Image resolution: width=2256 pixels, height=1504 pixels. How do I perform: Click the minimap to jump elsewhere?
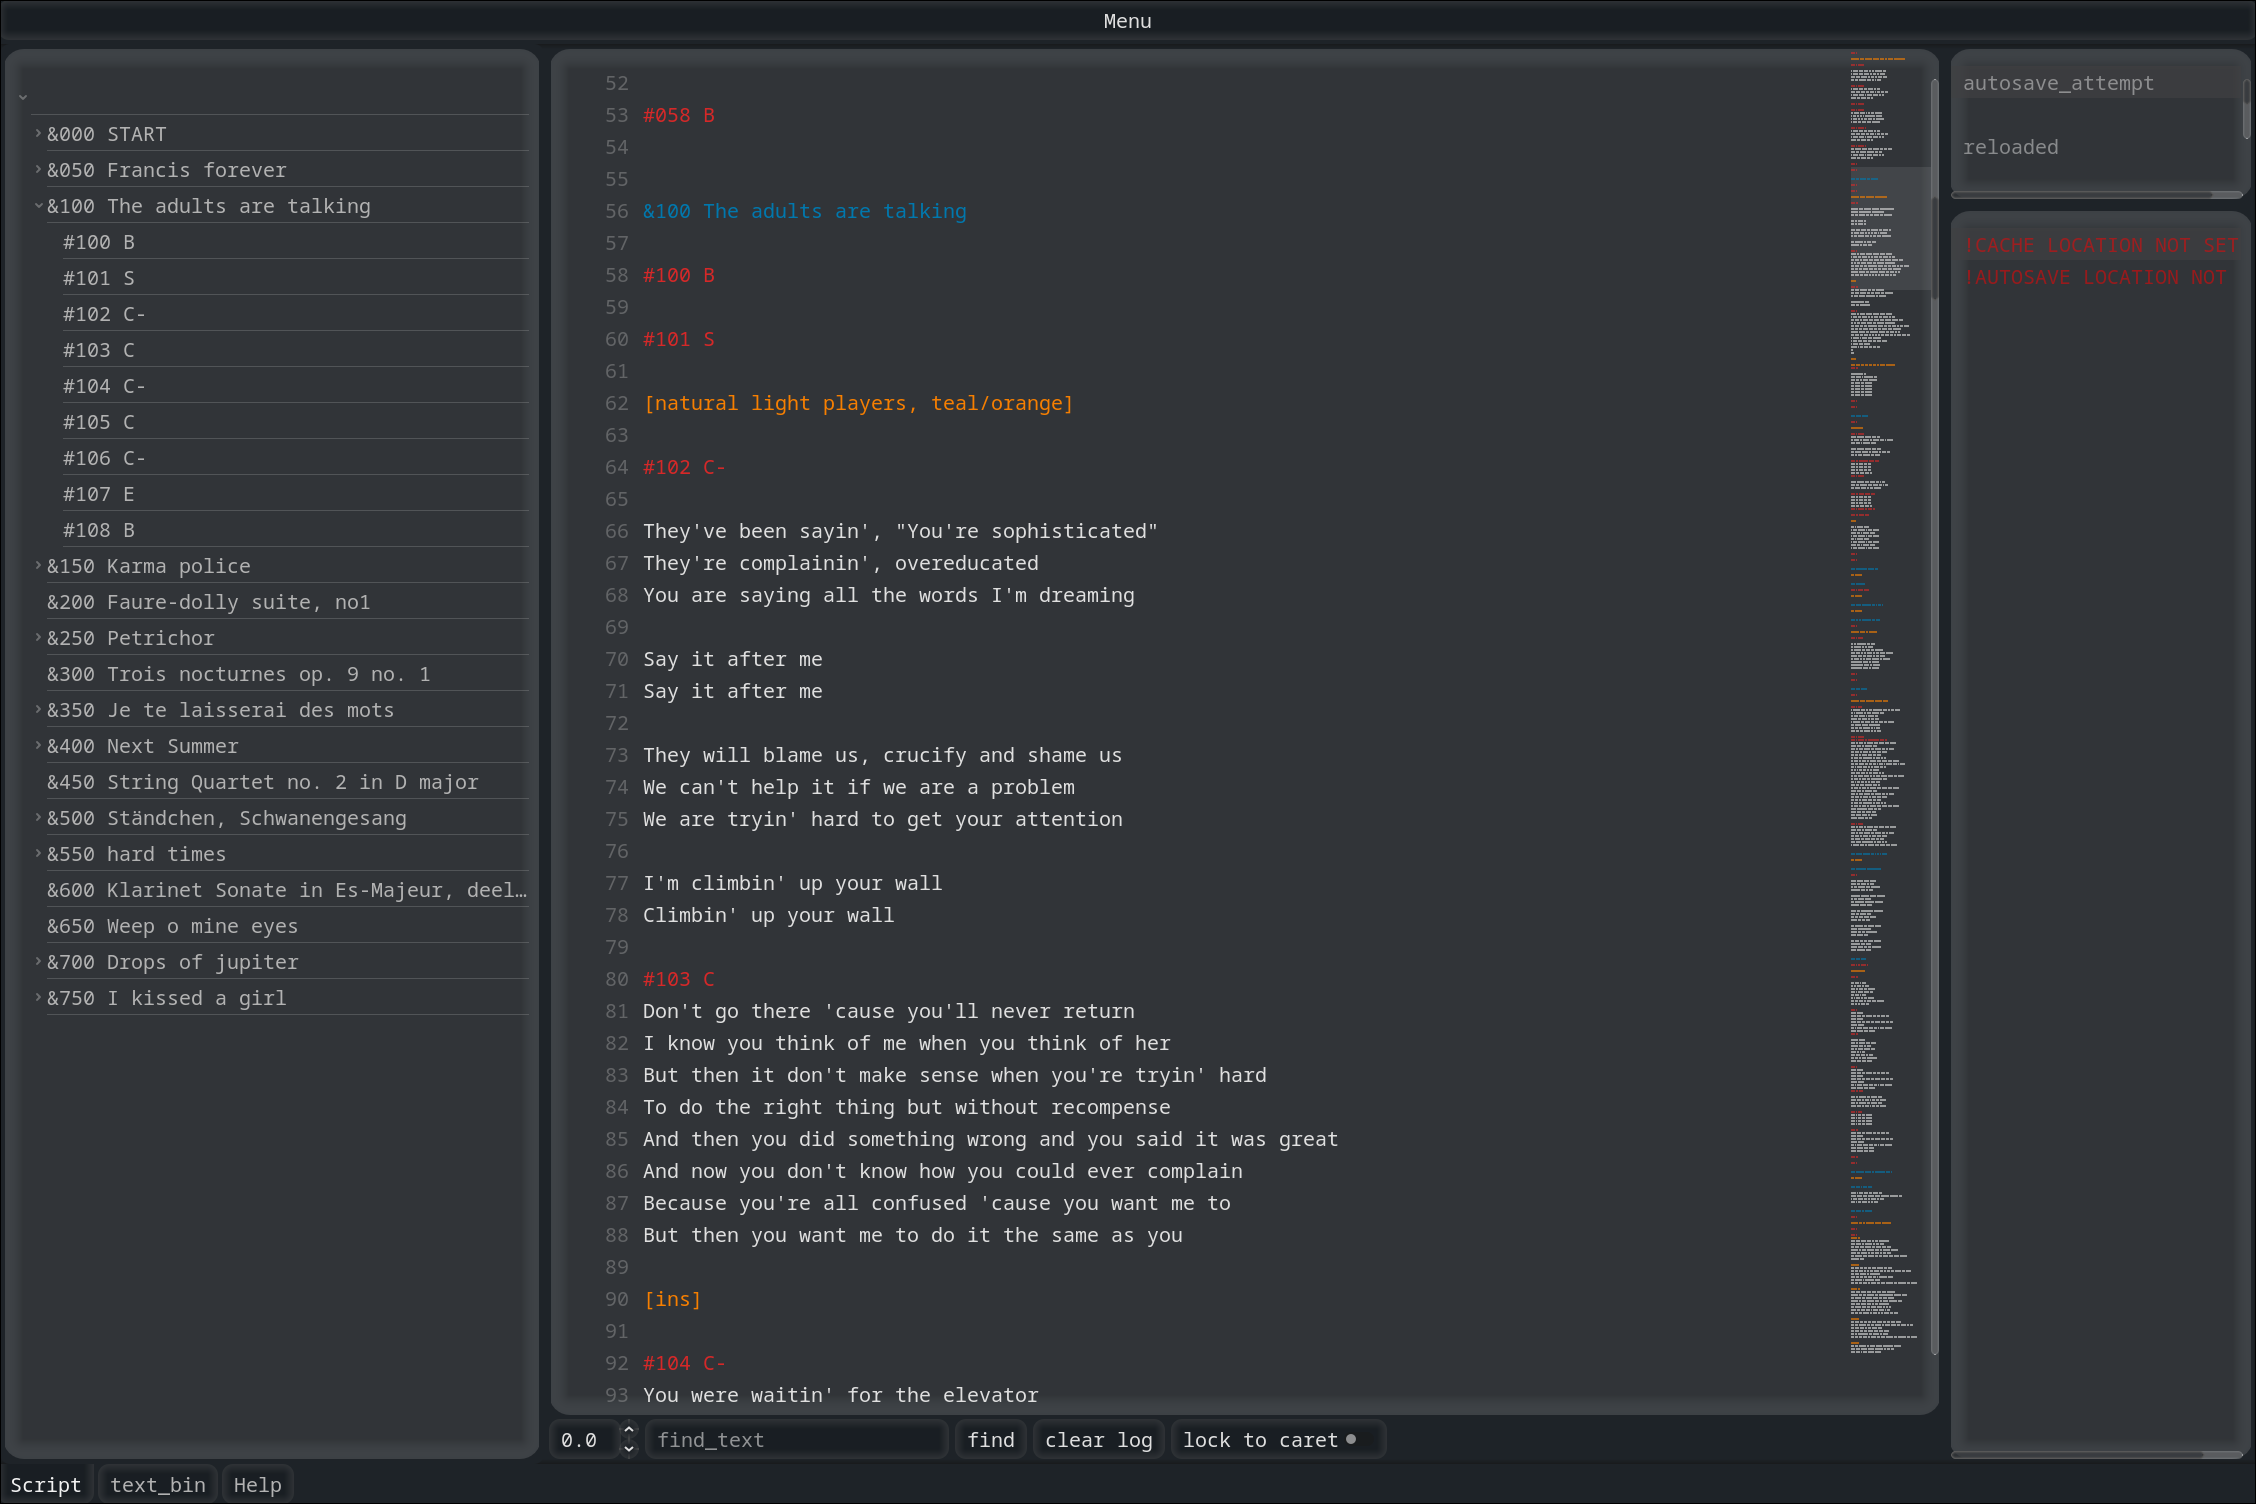[1880, 700]
